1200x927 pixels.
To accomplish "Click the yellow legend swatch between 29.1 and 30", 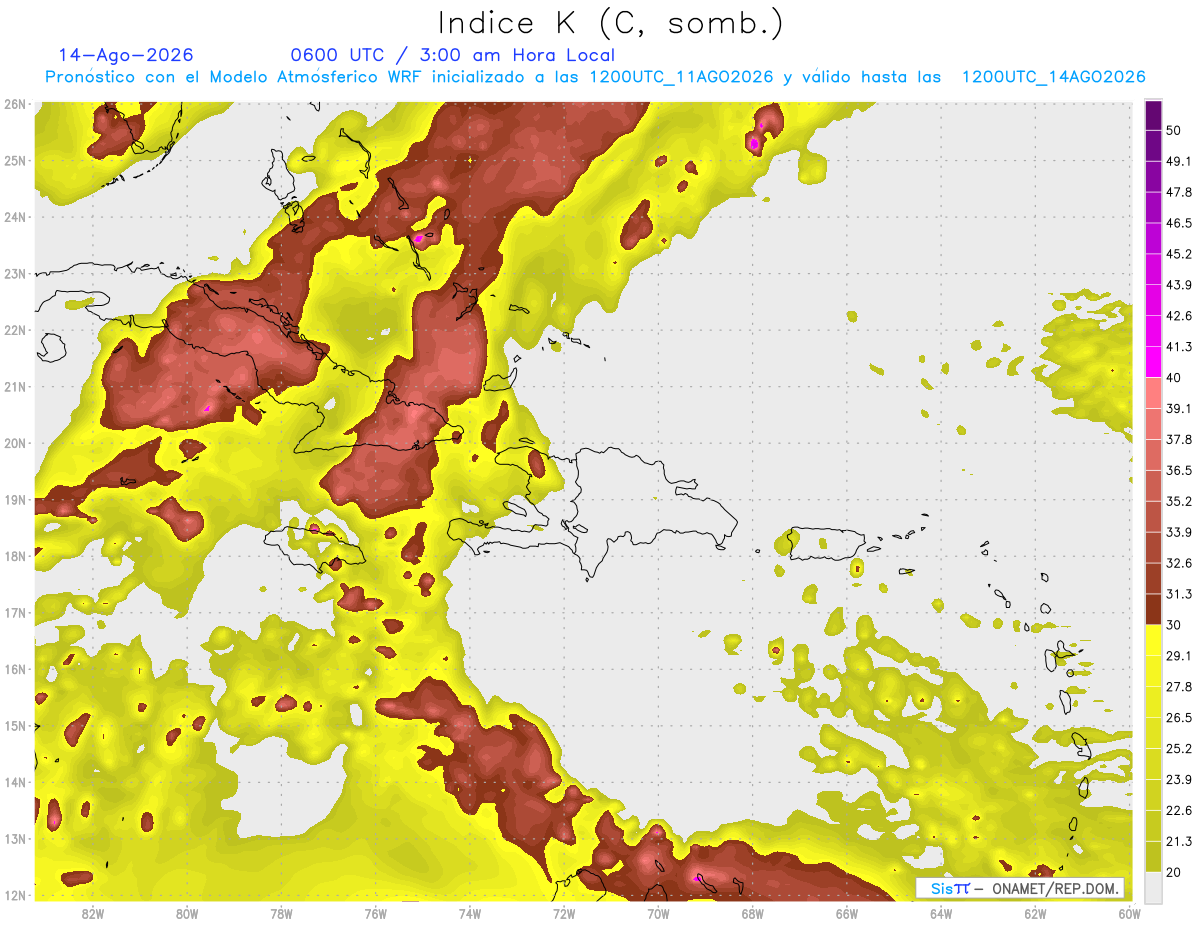I will coord(1153,640).
